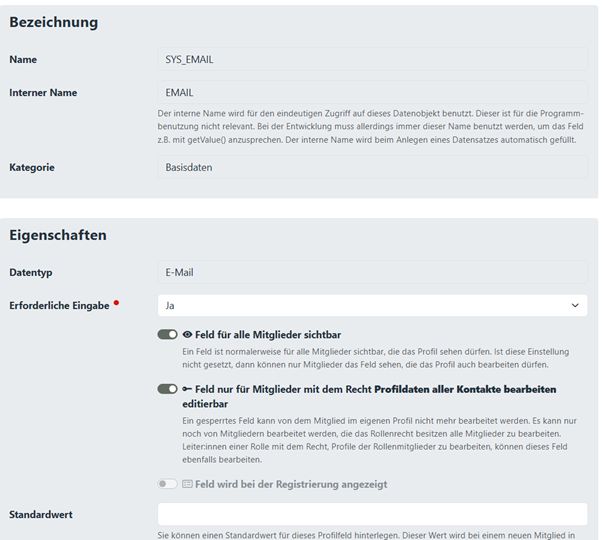Viewport: 605px width, 540px height.
Task: Click the 'Erforderliche Eingabe' field label
Action: pos(59,305)
